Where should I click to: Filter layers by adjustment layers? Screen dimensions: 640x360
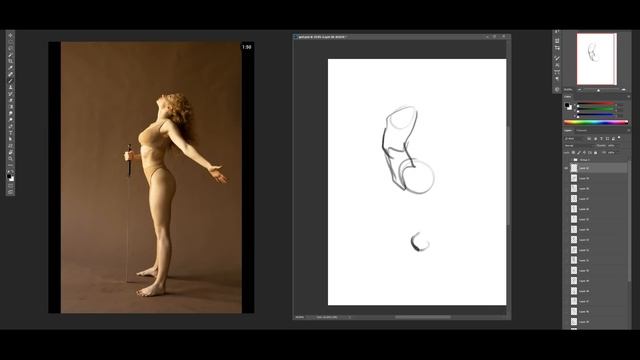596,139
